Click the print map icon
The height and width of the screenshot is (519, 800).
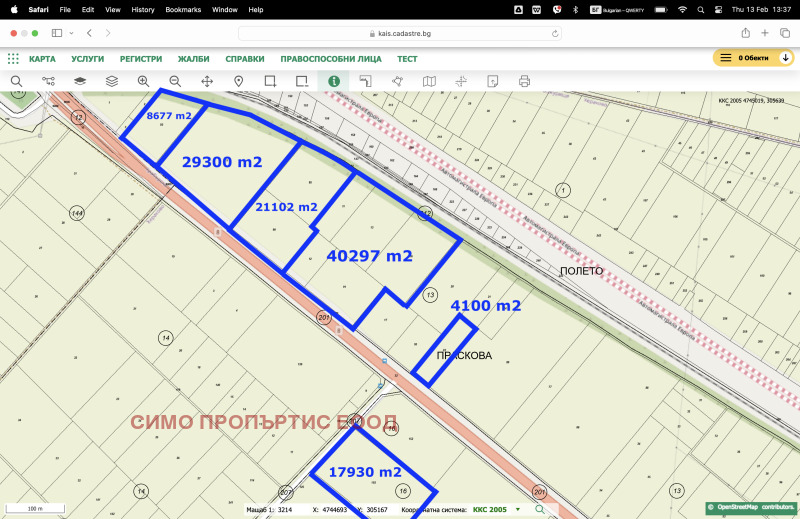point(524,81)
